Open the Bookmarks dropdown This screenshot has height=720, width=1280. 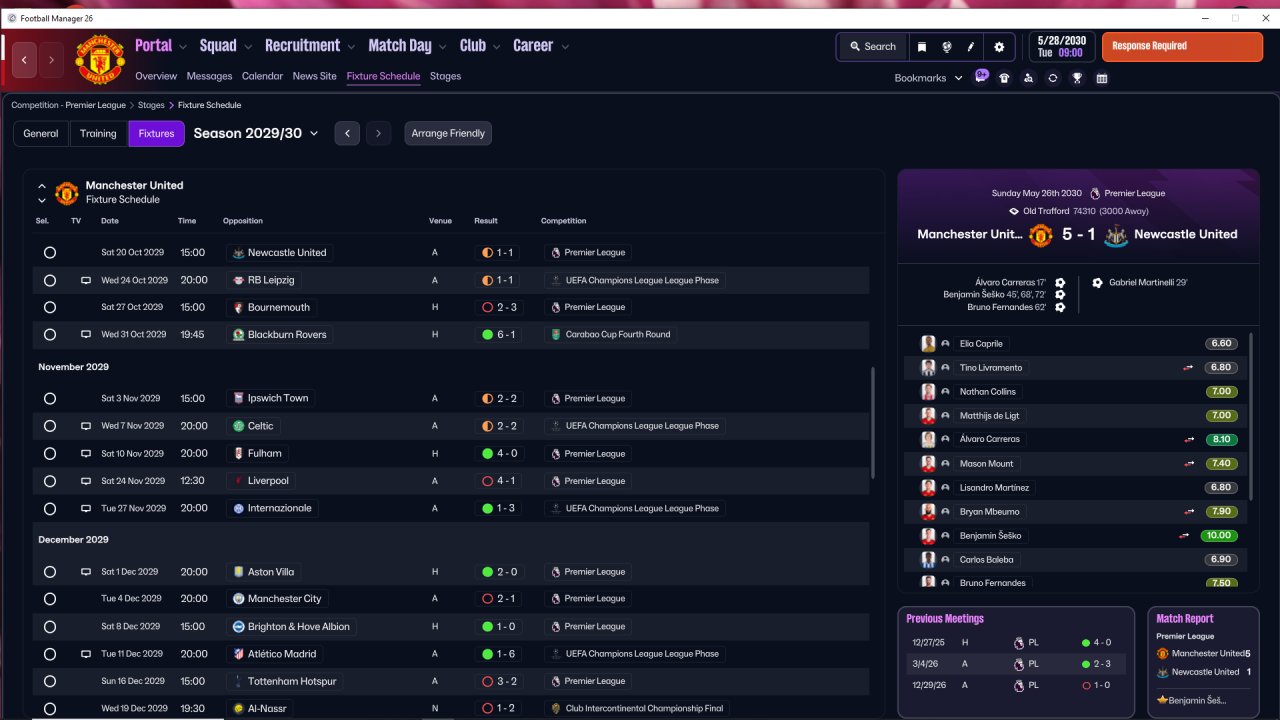[929, 78]
